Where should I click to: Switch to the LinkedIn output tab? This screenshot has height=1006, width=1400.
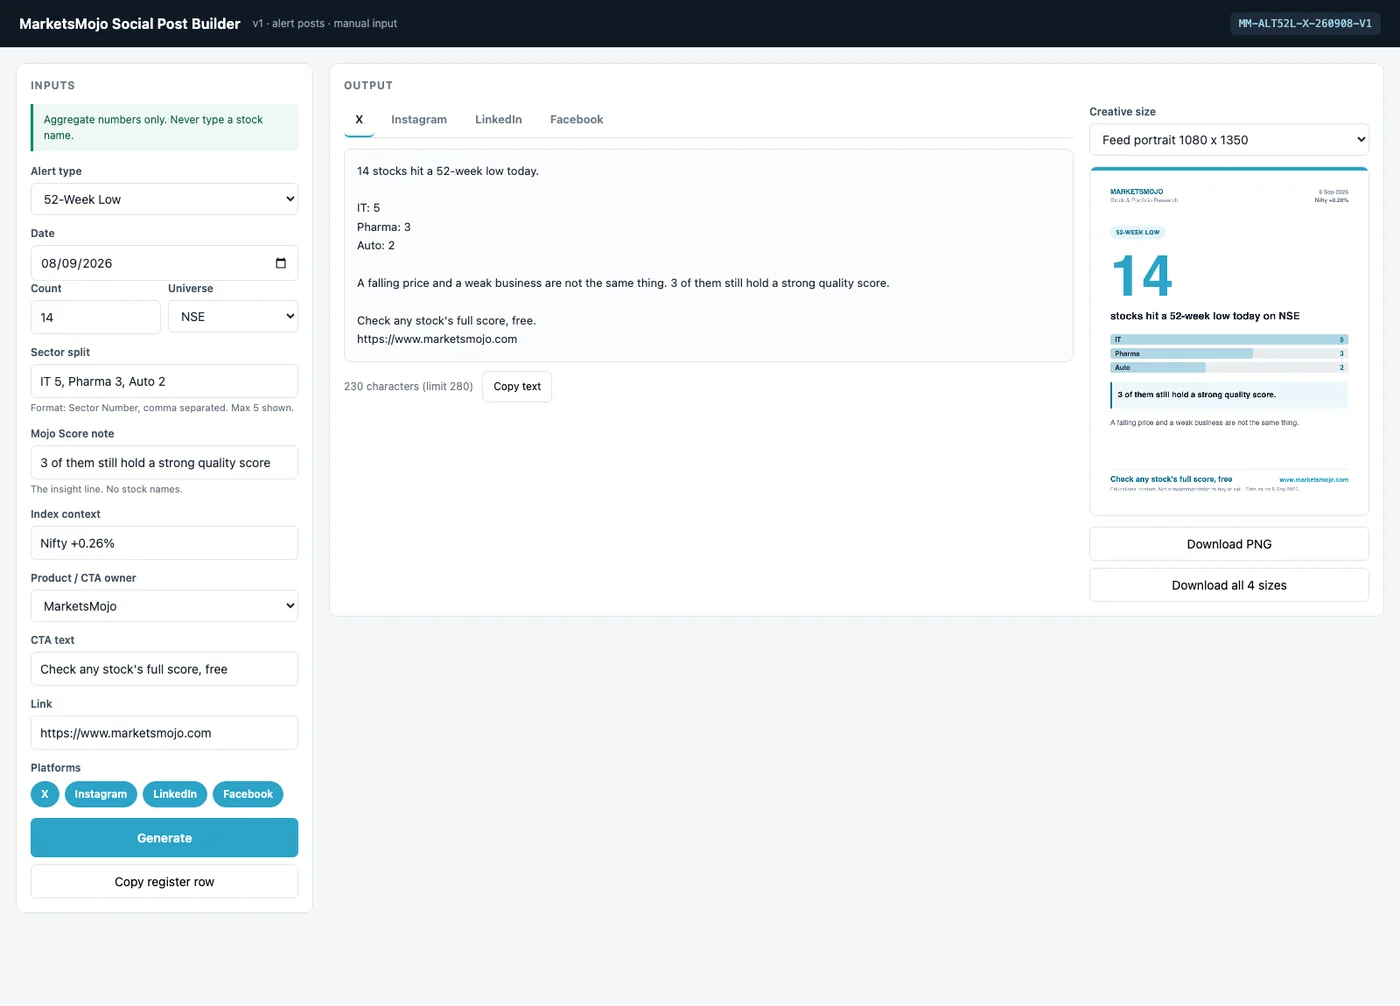(498, 119)
